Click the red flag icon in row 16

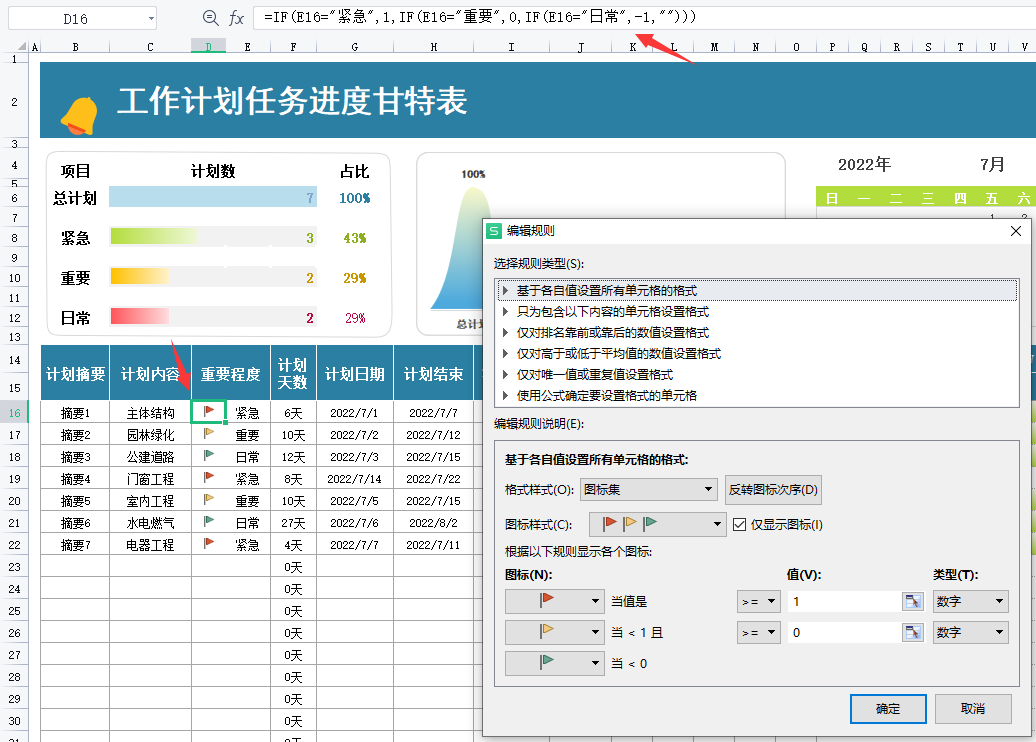(209, 411)
